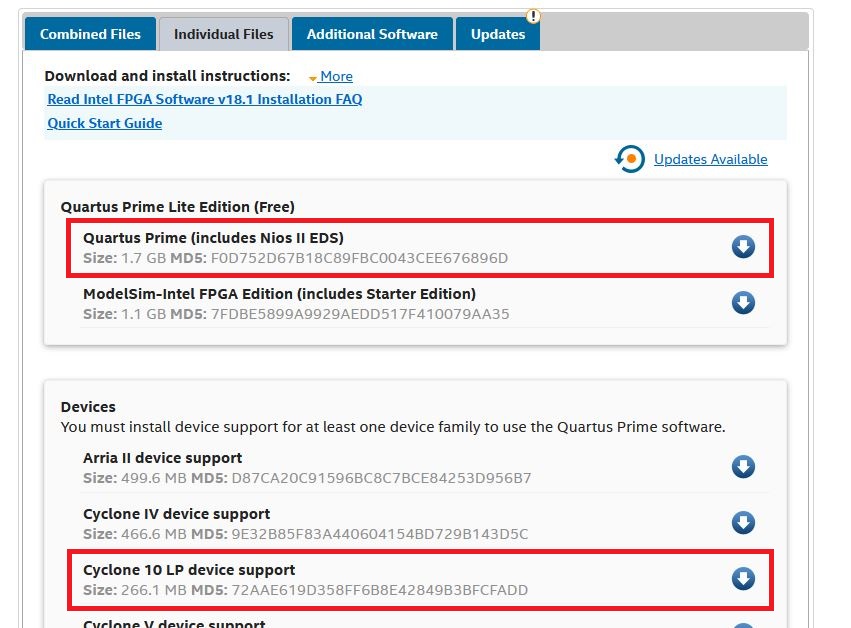Viewport: 851px width, 628px height.
Task: Click the Cyclone 10 LP device support title
Action: coord(189,570)
